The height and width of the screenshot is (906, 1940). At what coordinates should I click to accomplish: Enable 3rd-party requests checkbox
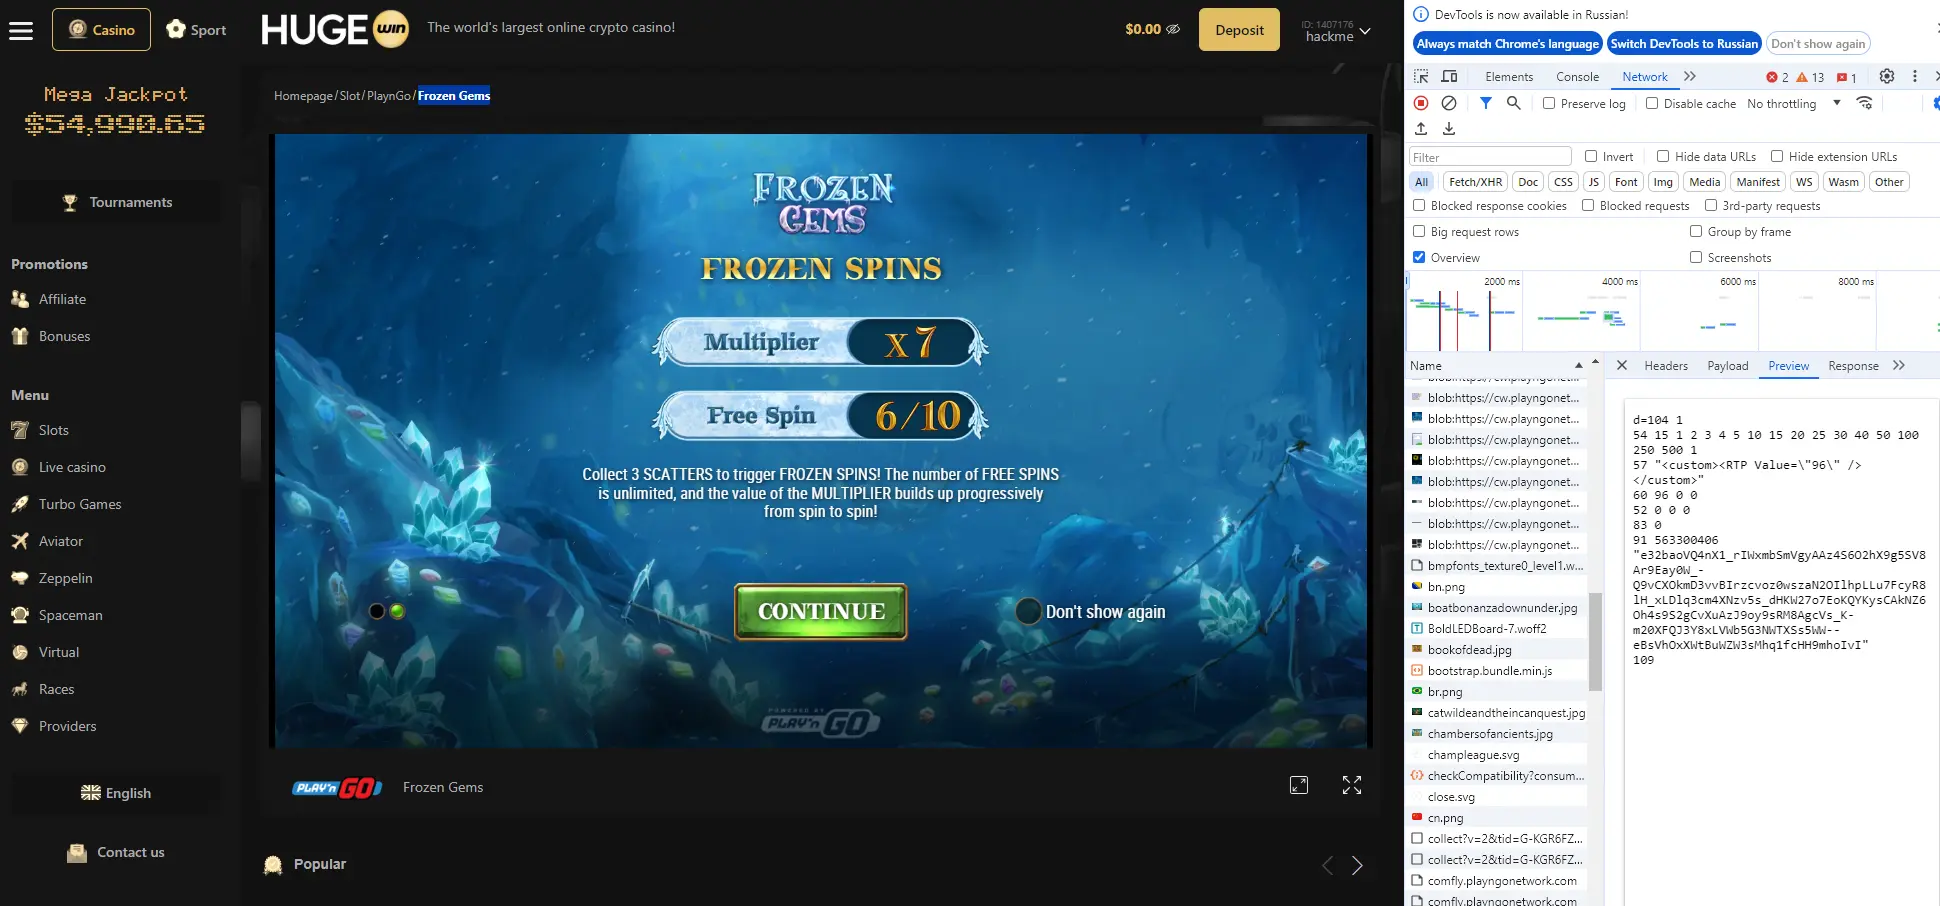coord(1711,205)
